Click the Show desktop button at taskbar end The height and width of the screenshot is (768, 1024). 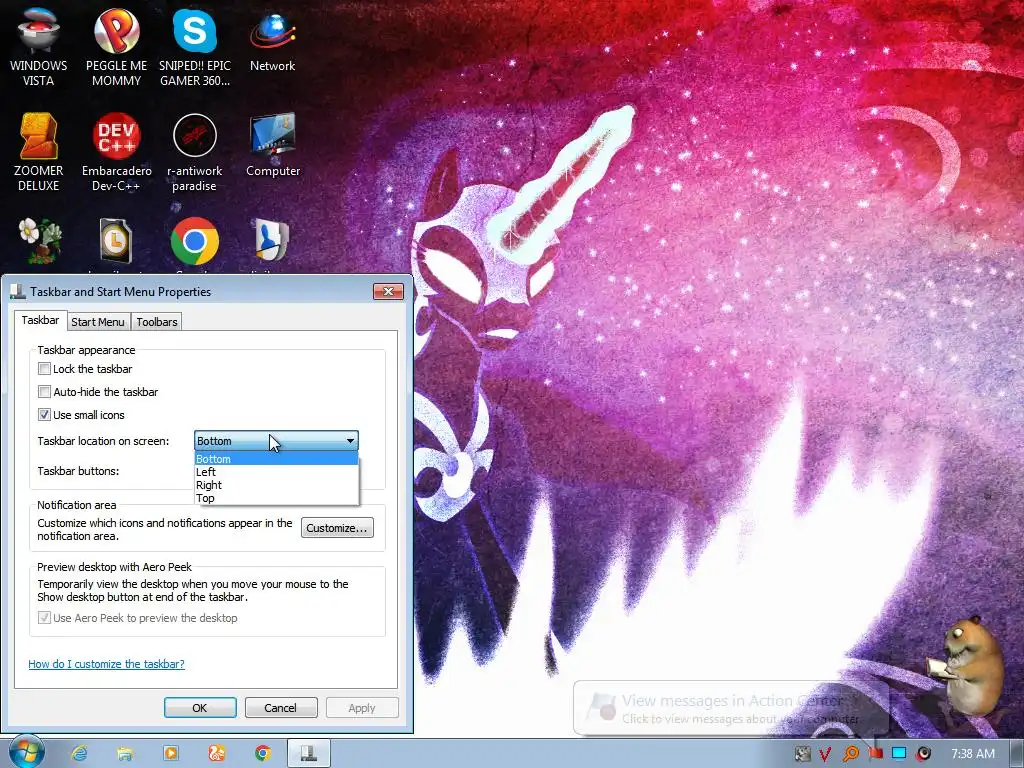[1017, 754]
